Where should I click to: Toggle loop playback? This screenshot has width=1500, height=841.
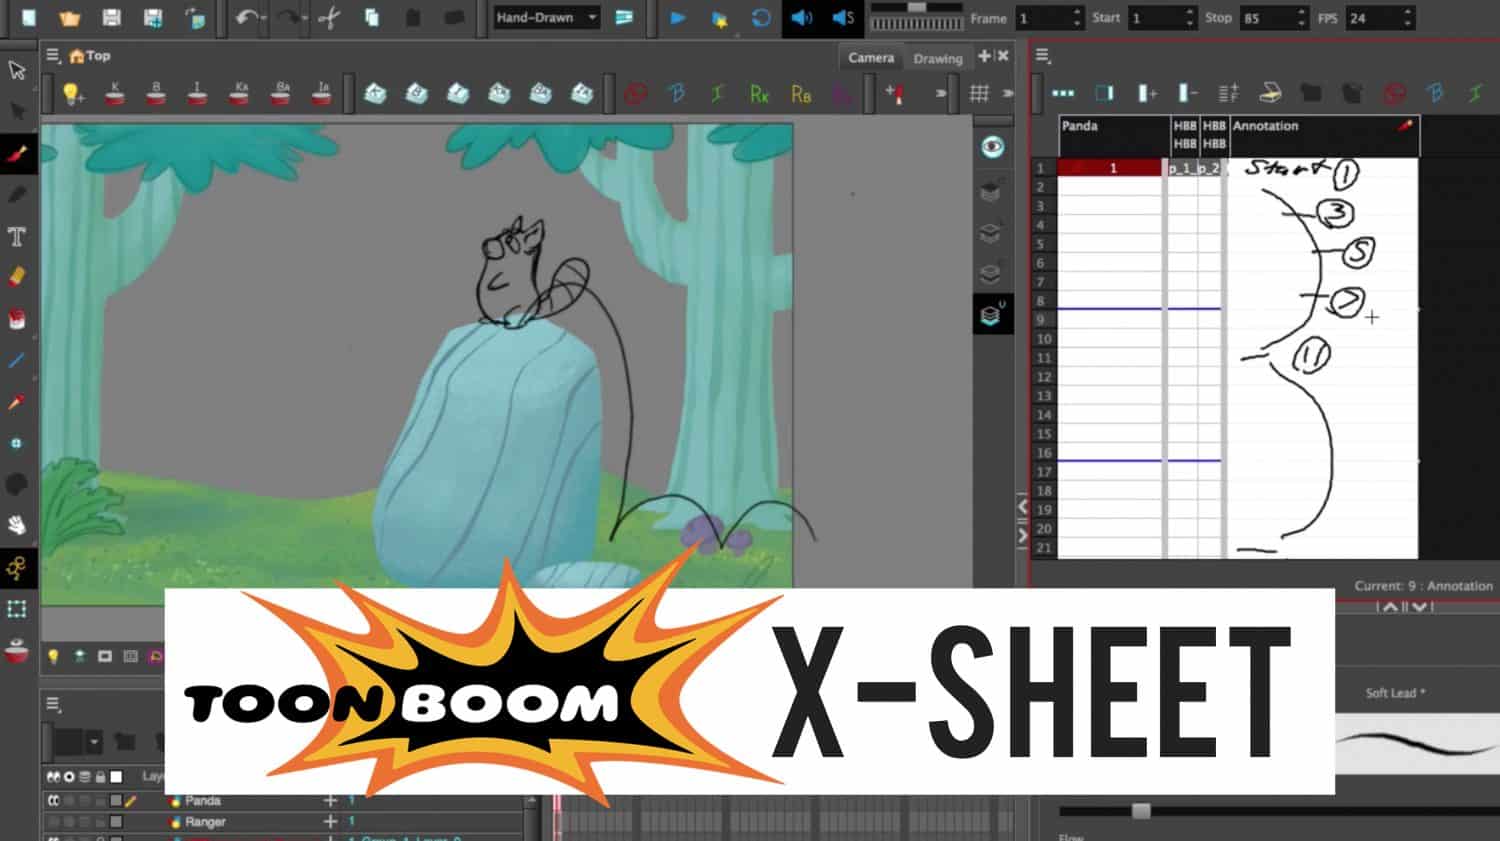click(761, 17)
